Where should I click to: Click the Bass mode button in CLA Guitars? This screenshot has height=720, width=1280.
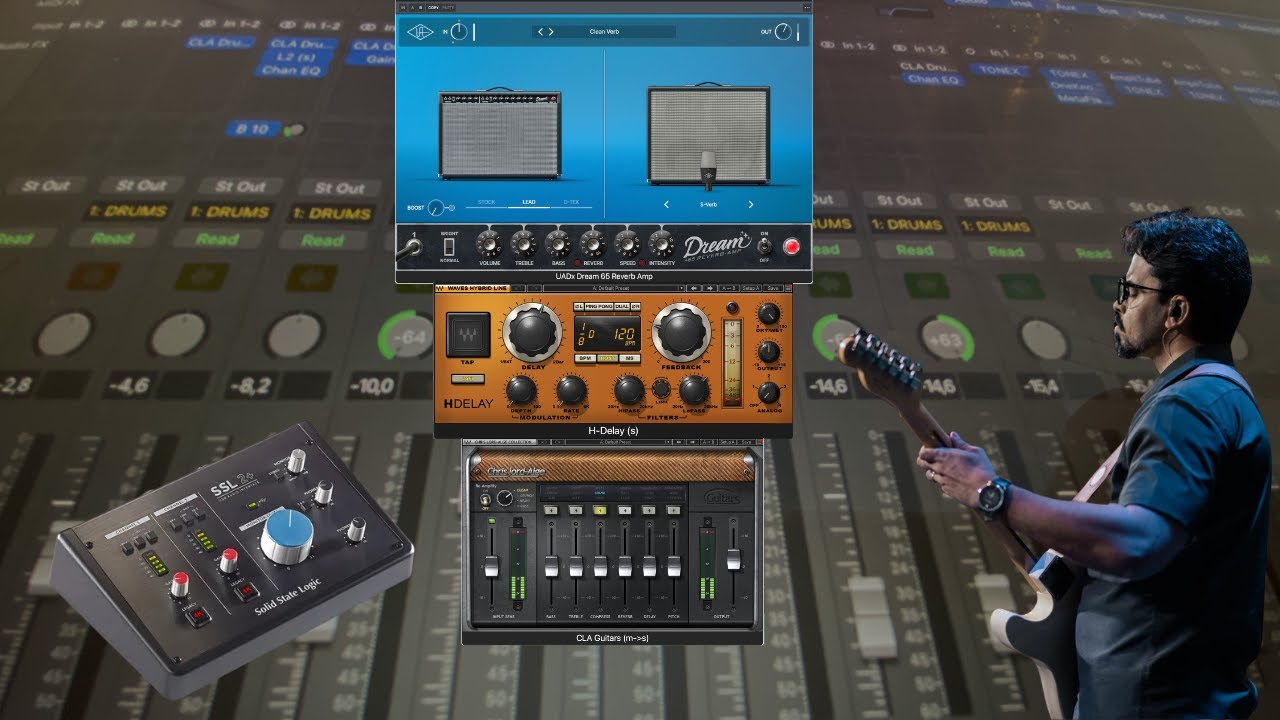click(x=551, y=510)
